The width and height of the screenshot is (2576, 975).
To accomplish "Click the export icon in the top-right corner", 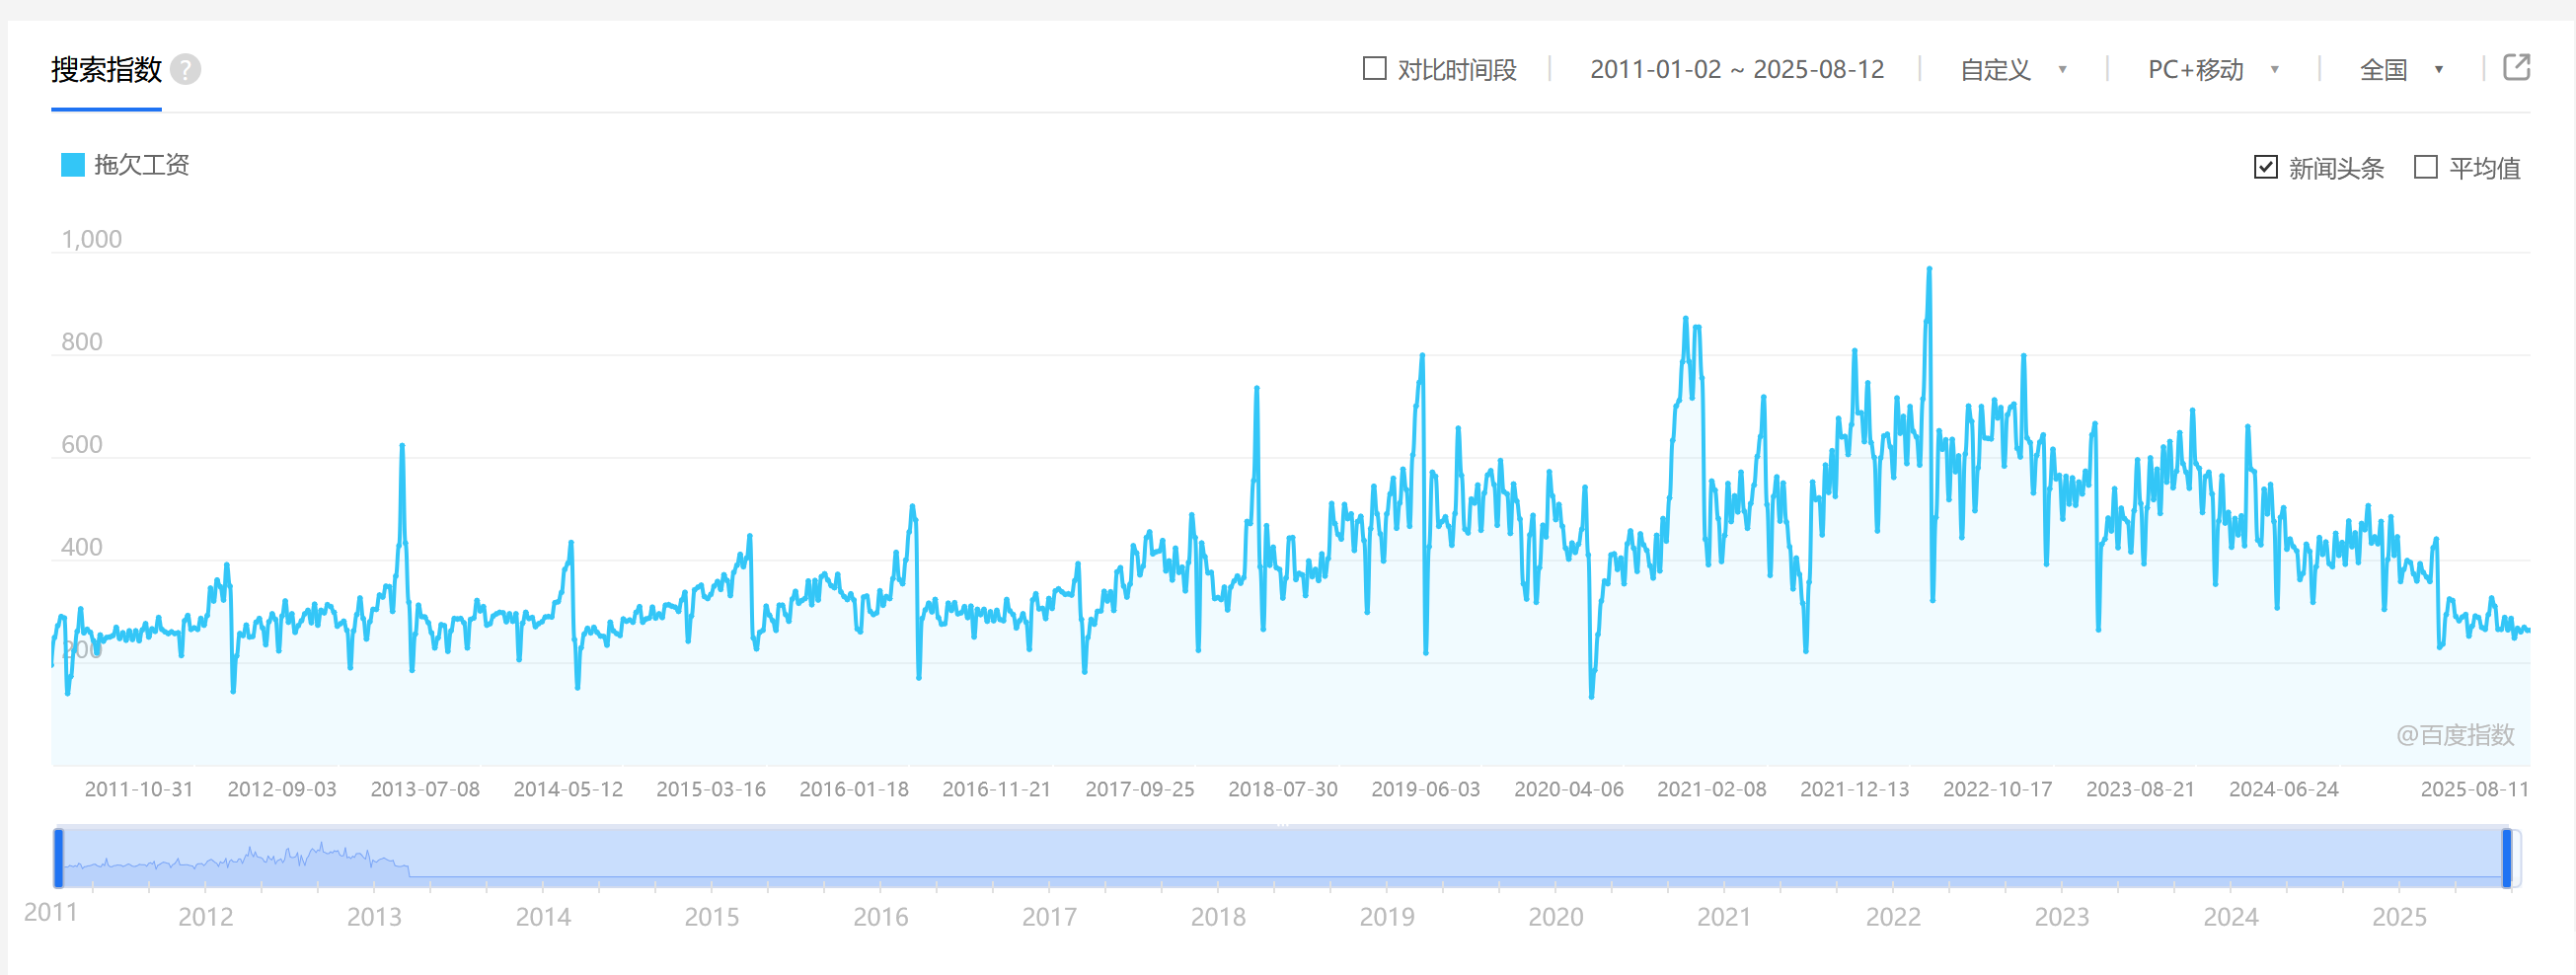I will click(x=2516, y=68).
